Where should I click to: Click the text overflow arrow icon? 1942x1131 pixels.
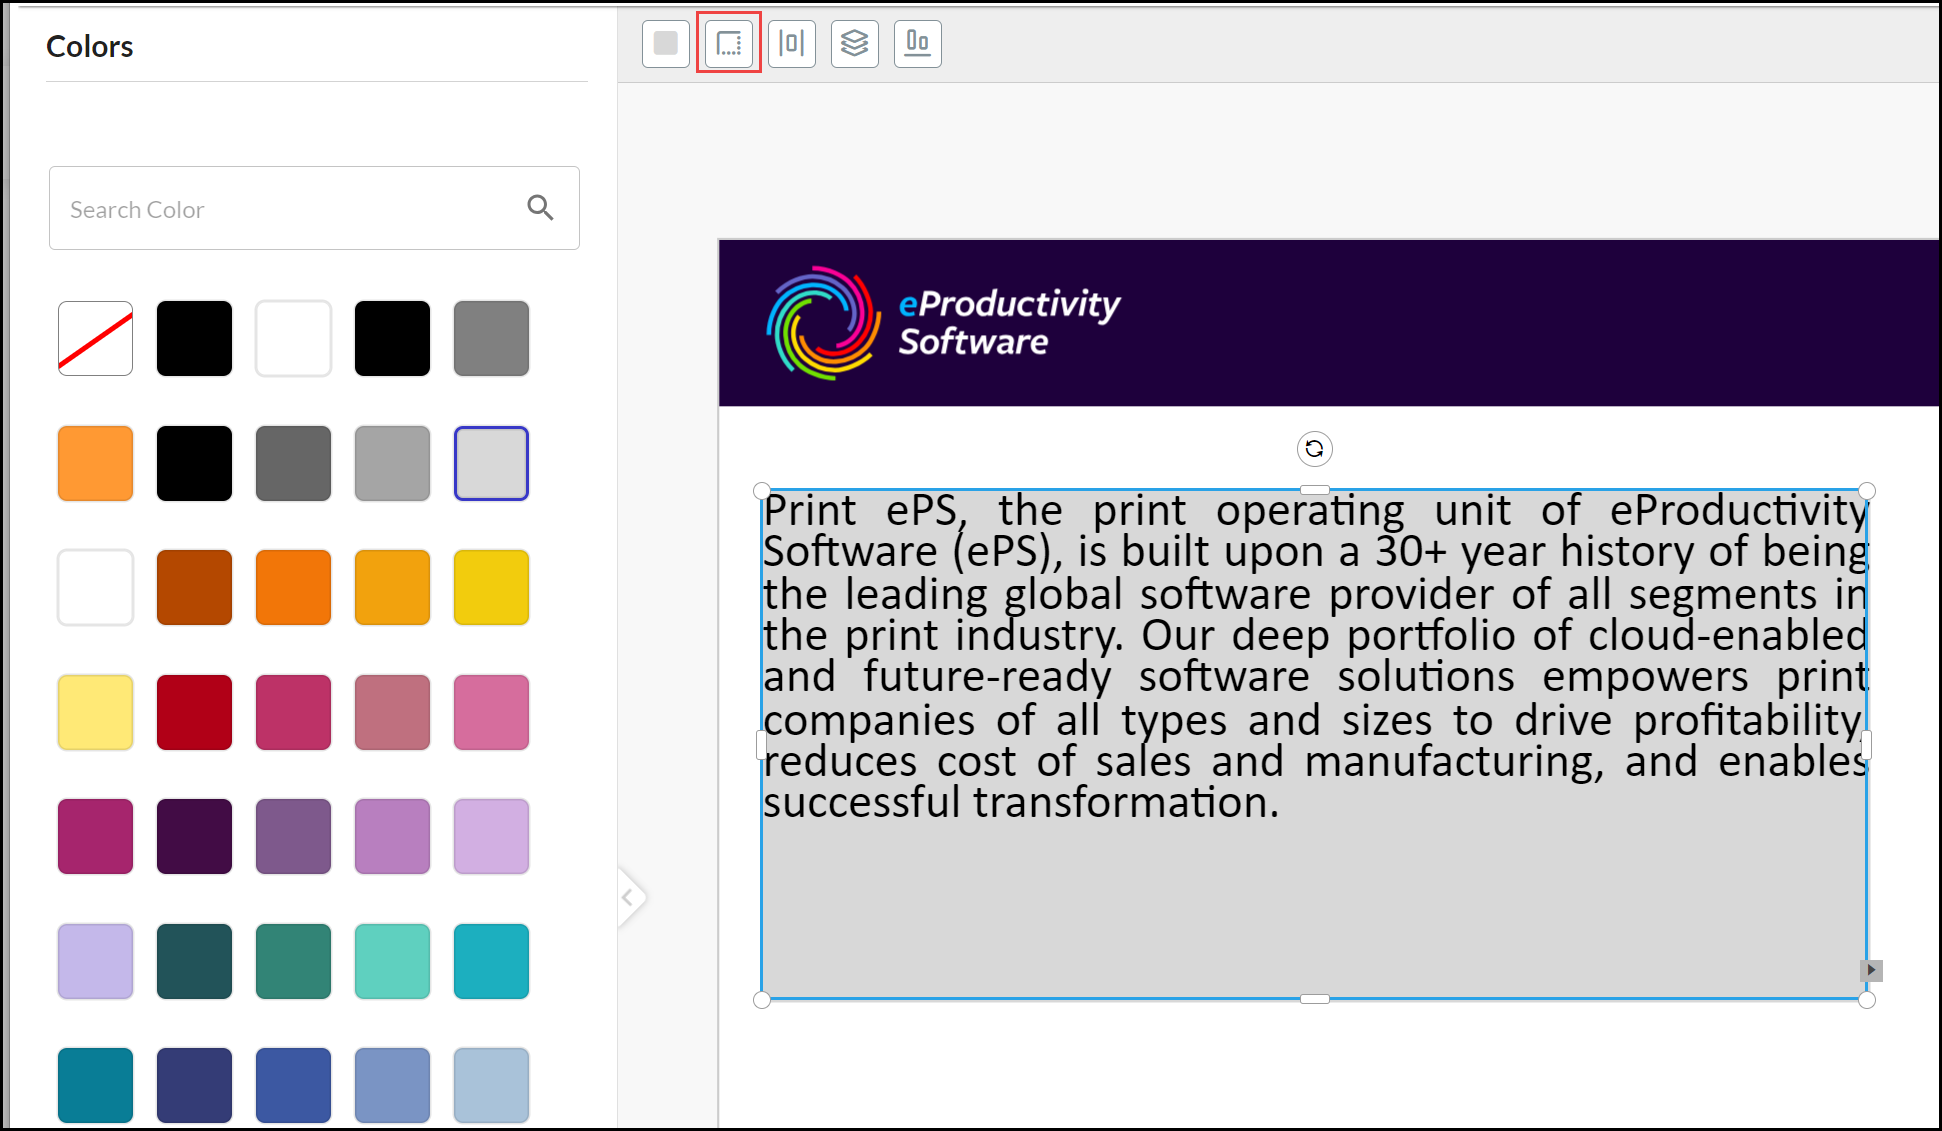click(x=1871, y=970)
